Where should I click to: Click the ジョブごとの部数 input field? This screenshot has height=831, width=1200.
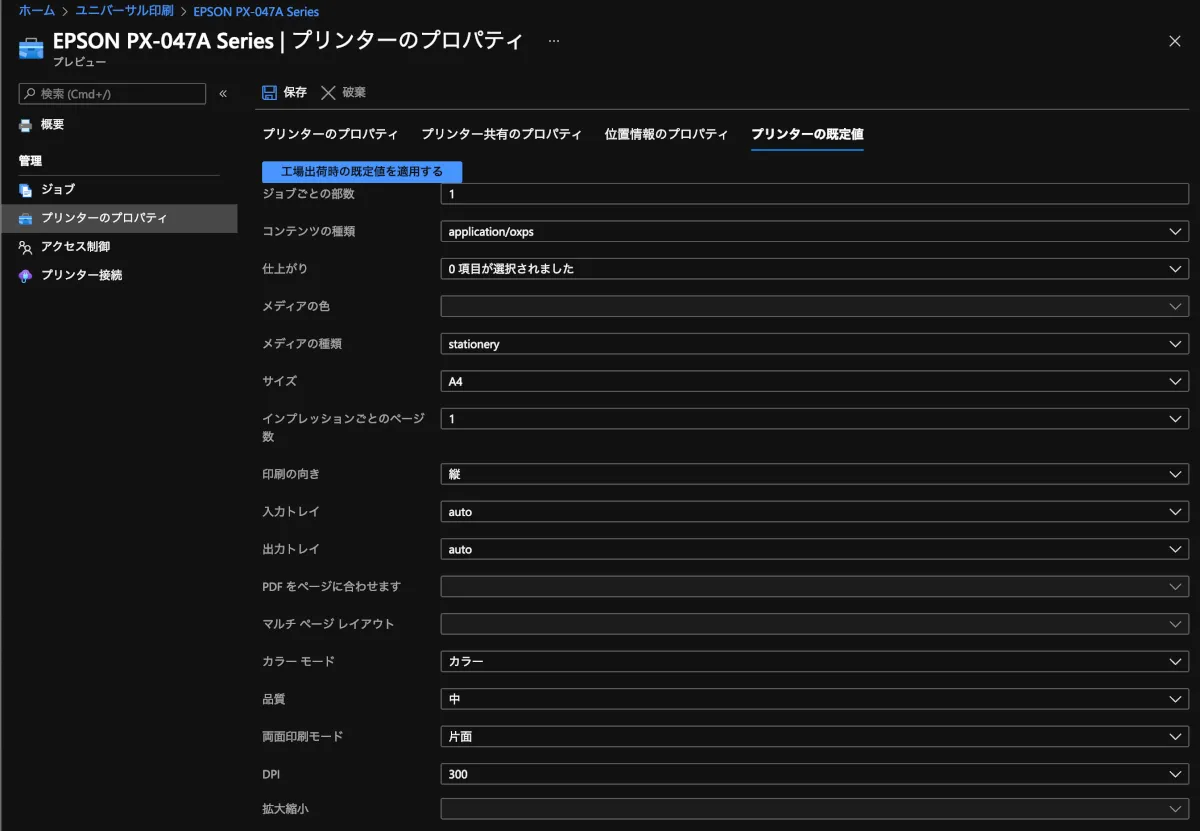[814, 194]
